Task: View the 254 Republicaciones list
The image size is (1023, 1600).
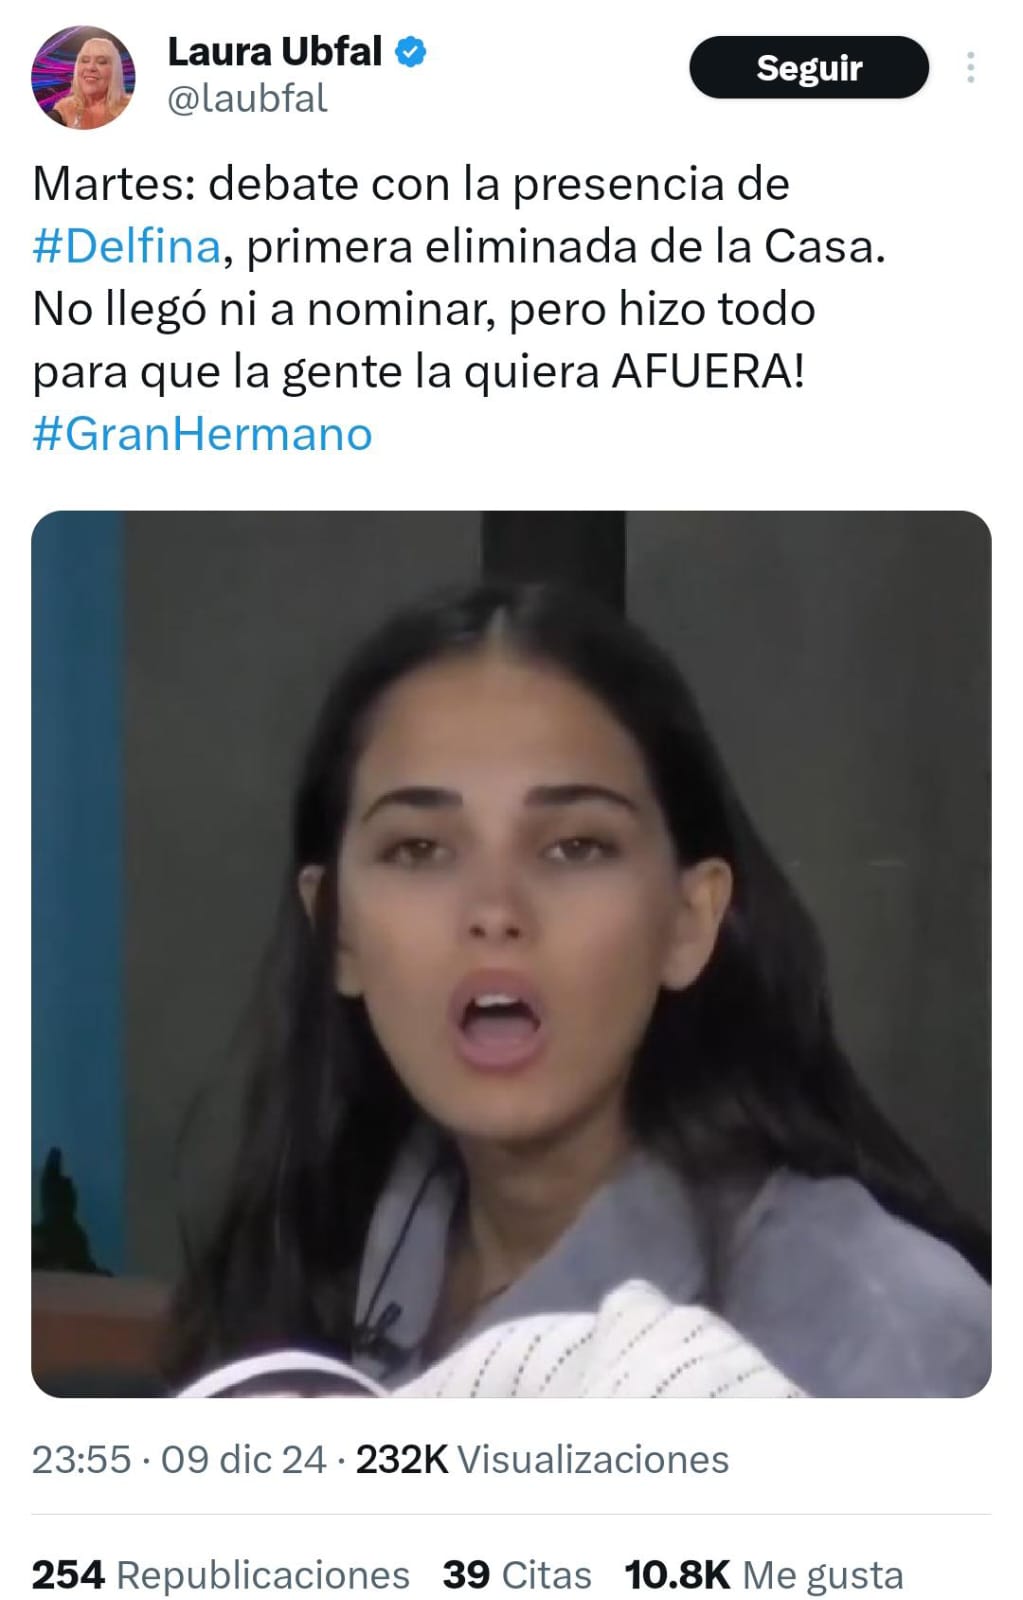Action: click(x=221, y=1575)
